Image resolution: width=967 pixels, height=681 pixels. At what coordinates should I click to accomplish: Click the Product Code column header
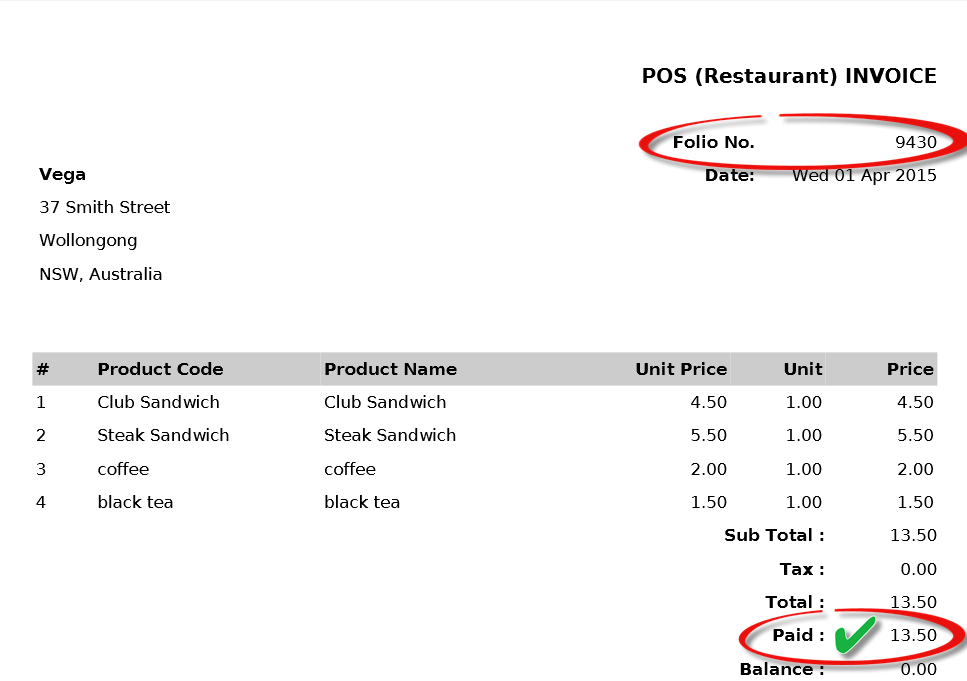point(160,369)
